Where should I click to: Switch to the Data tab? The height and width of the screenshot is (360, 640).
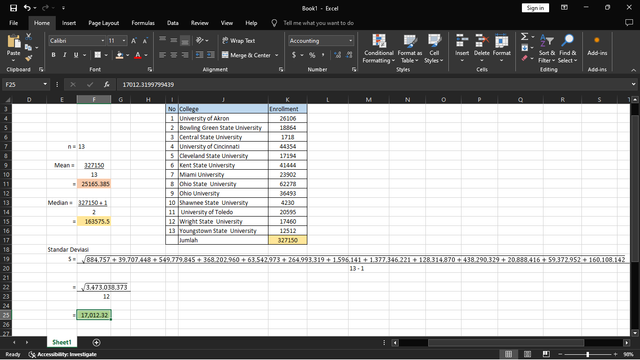pos(173,23)
